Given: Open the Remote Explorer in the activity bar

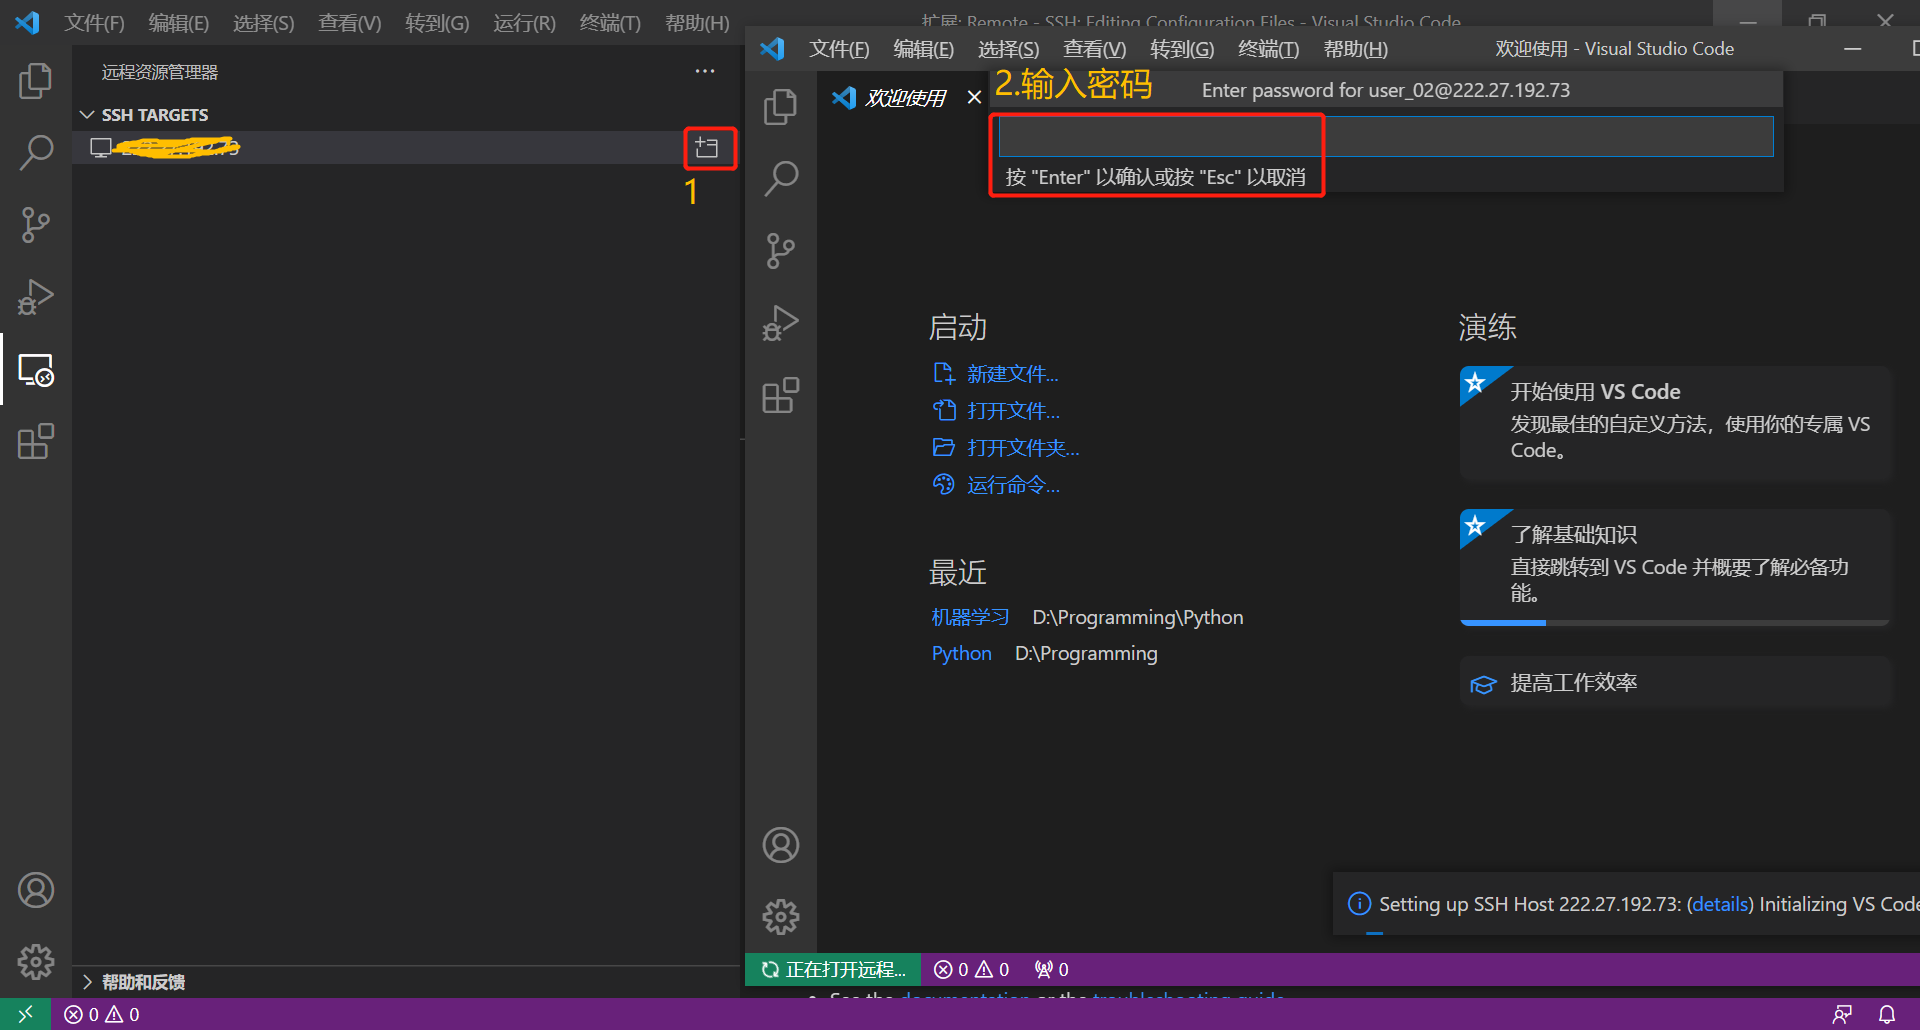Looking at the screenshot, I should [36, 370].
